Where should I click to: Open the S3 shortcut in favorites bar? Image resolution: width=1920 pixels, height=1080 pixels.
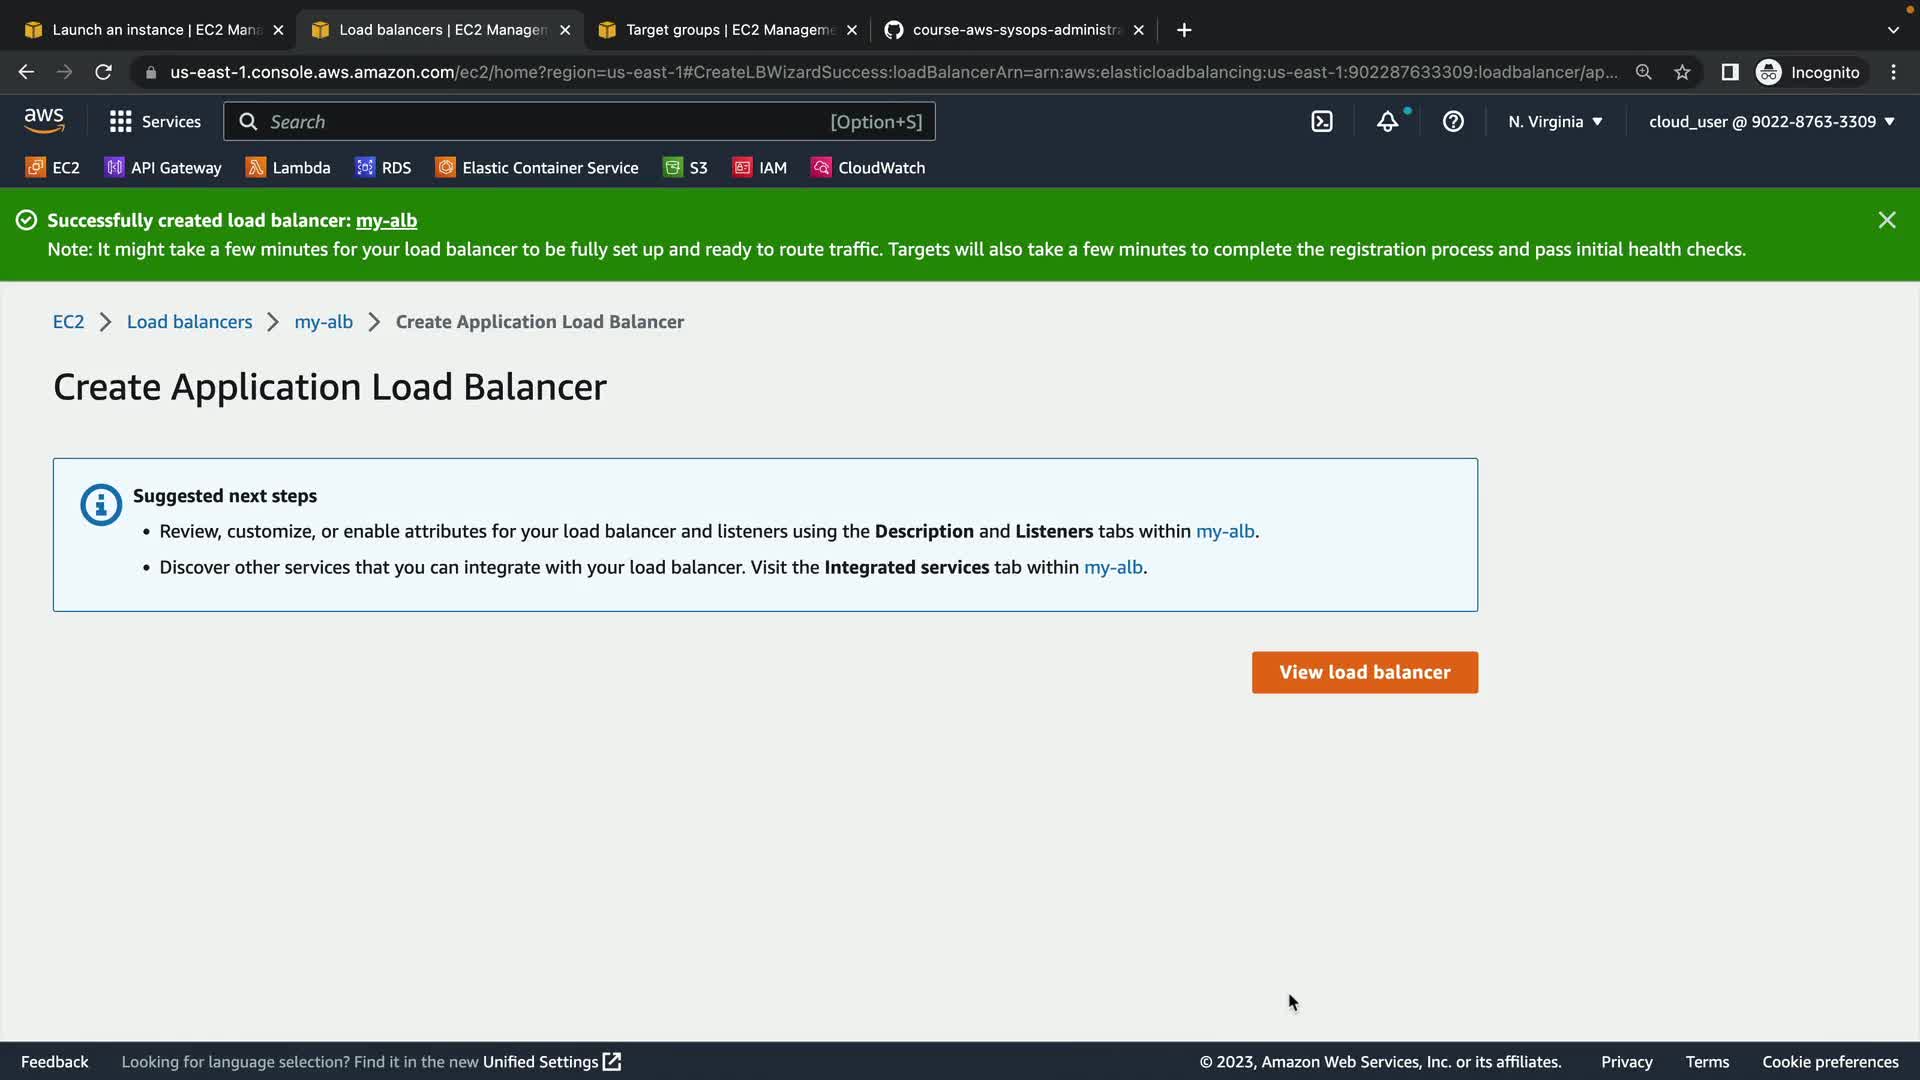pyautogui.click(x=686, y=168)
